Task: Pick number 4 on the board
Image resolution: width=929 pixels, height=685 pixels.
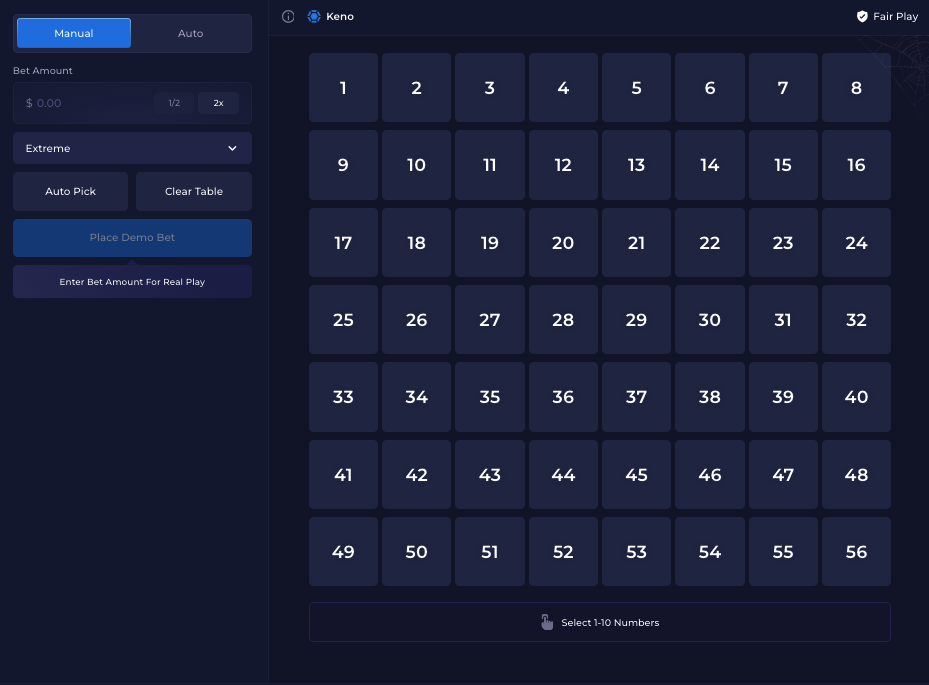Action: click(563, 88)
